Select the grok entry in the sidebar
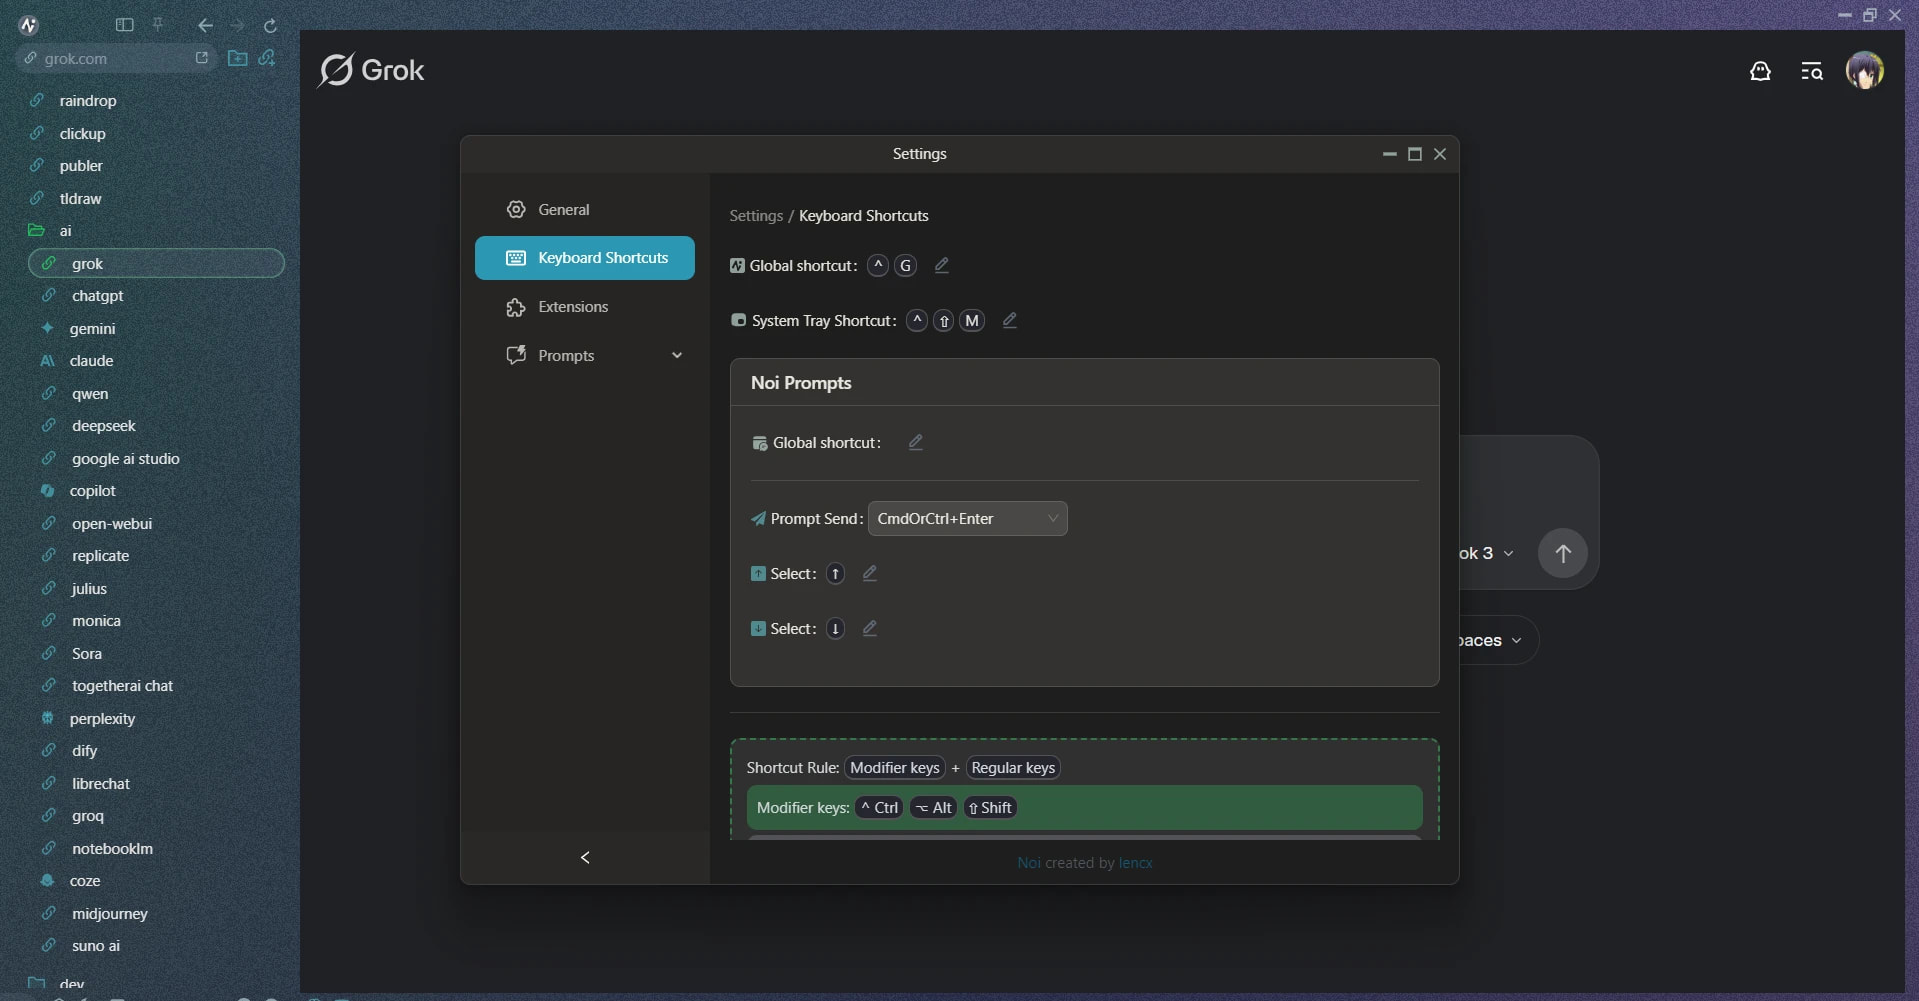The height and width of the screenshot is (1001, 1919). 156,263
